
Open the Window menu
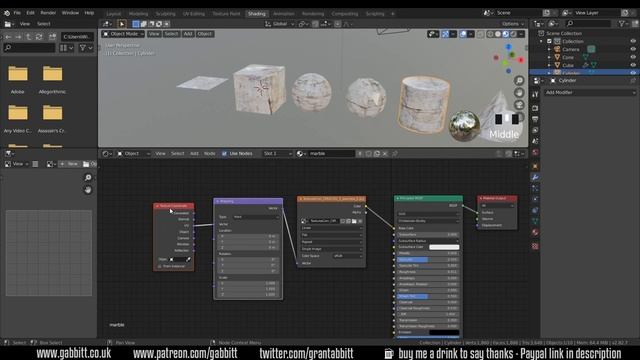(x=70, y=13)
